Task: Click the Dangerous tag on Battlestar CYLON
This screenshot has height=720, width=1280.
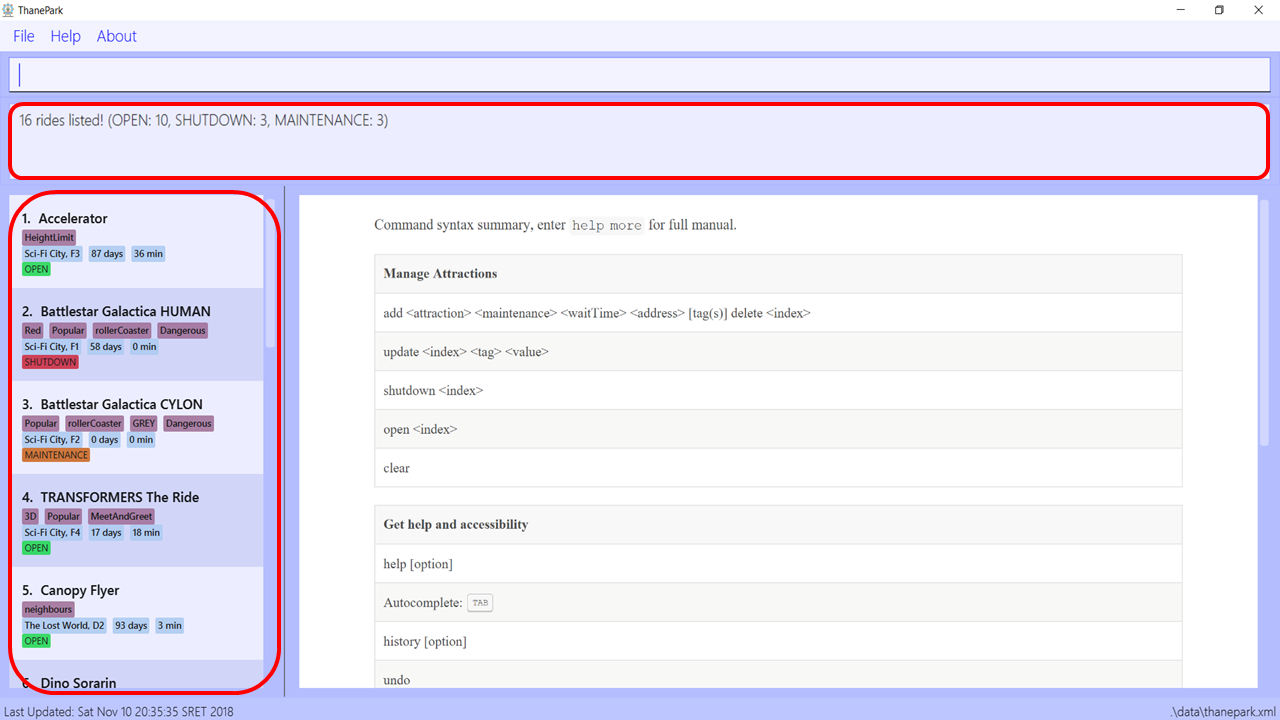Action: coord(189,424)
